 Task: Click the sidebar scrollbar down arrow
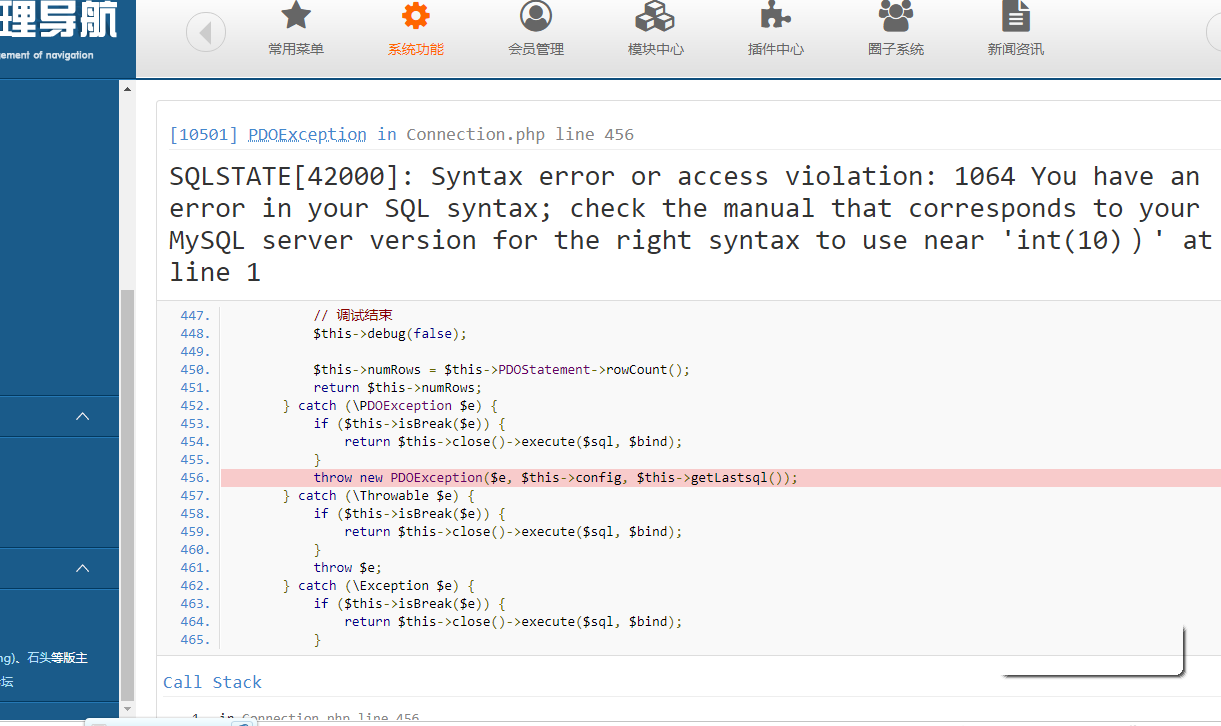point(127,708)
